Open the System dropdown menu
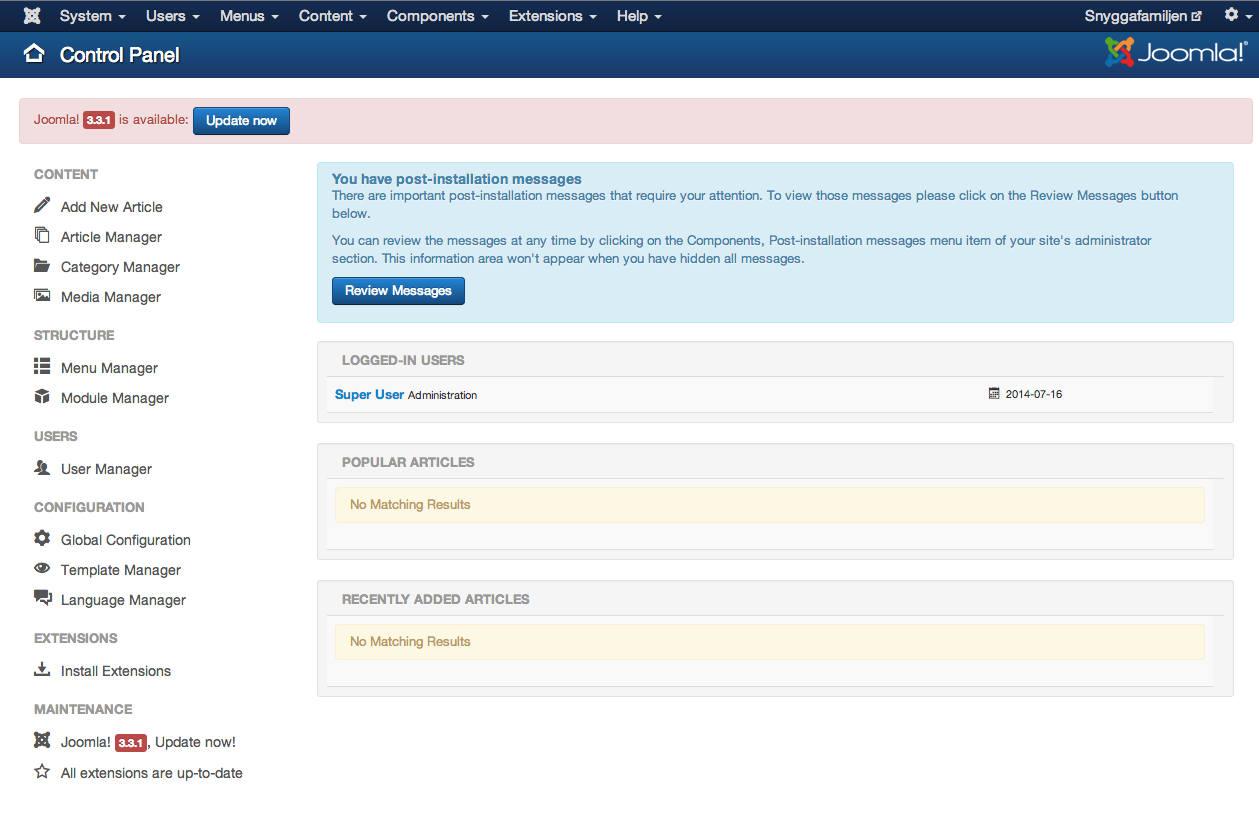This screenshot has height=835, width=1259. pyautogui.click(x=93, y=16)
